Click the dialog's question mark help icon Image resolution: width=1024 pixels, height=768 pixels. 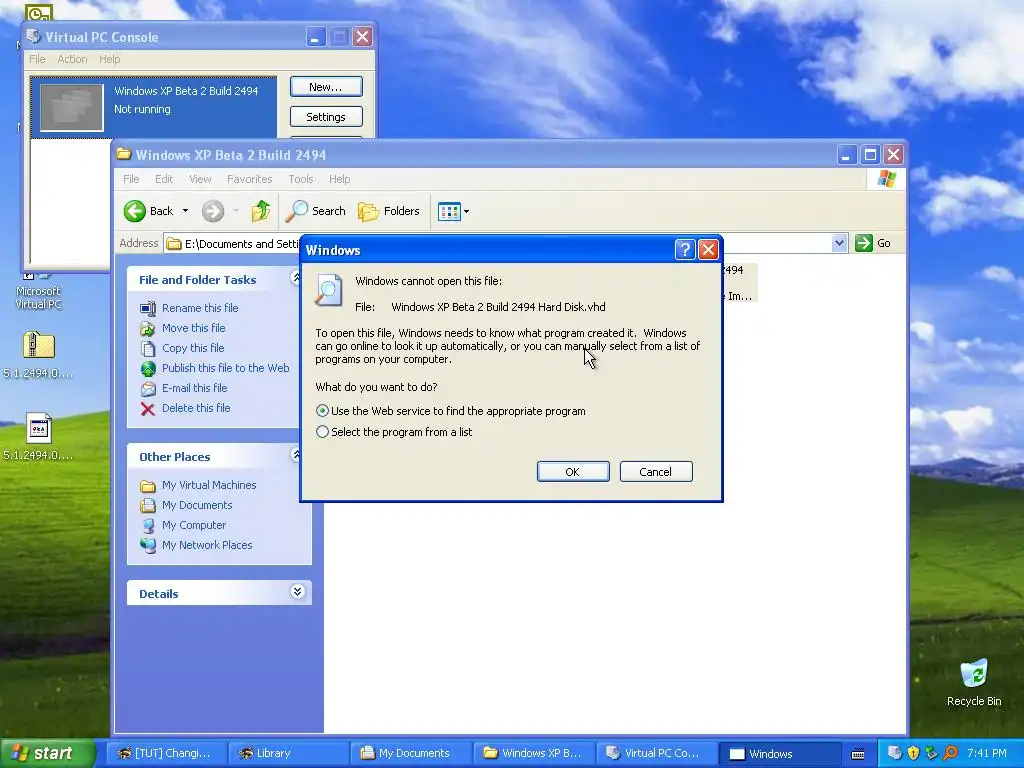pos(684,249)
